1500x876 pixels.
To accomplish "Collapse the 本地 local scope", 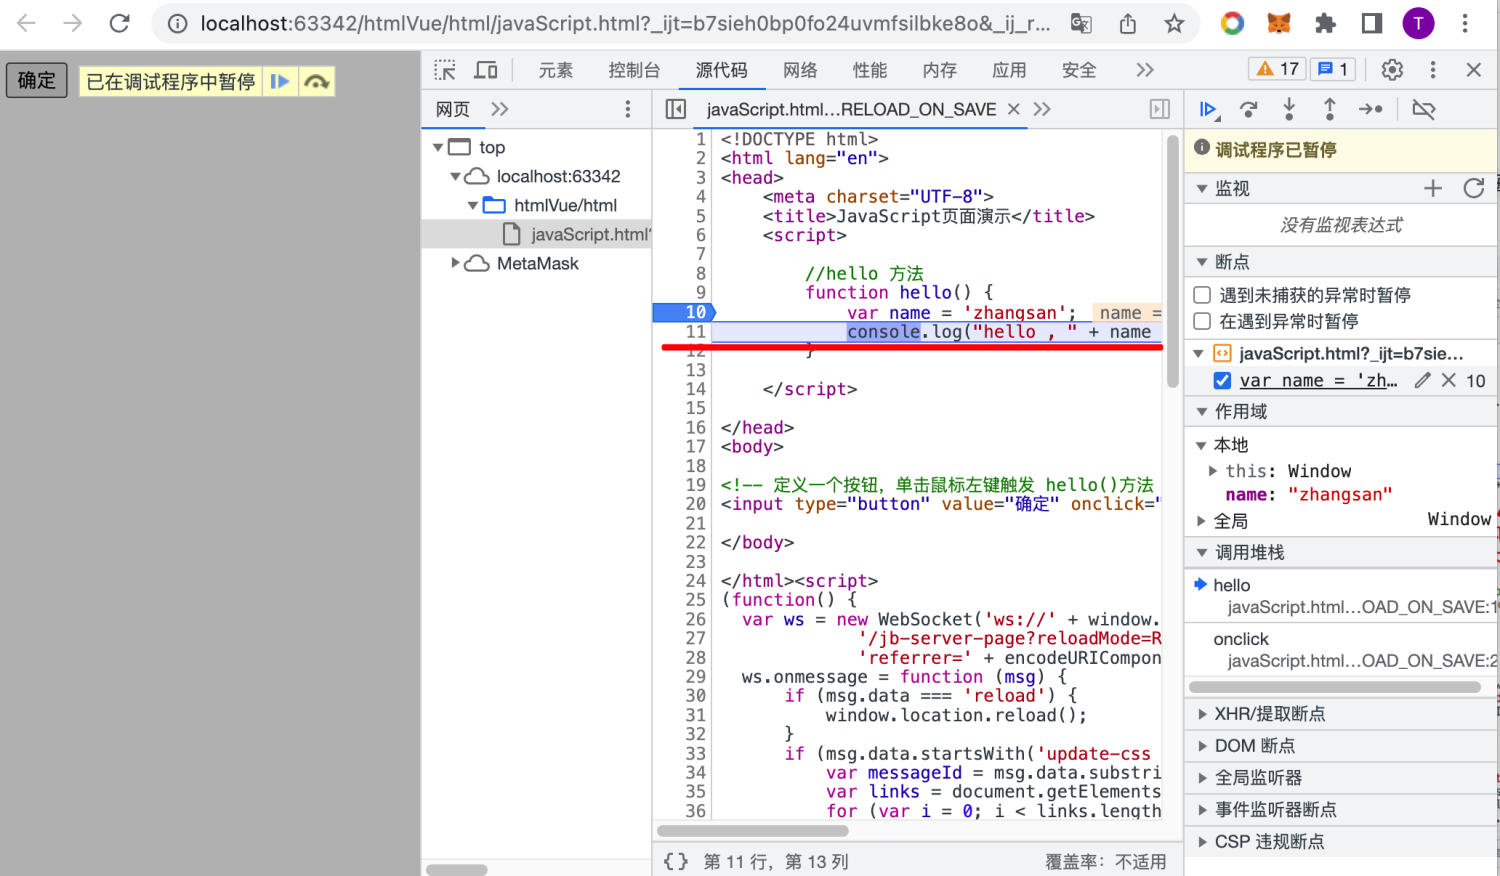I will click(1202, 445).
